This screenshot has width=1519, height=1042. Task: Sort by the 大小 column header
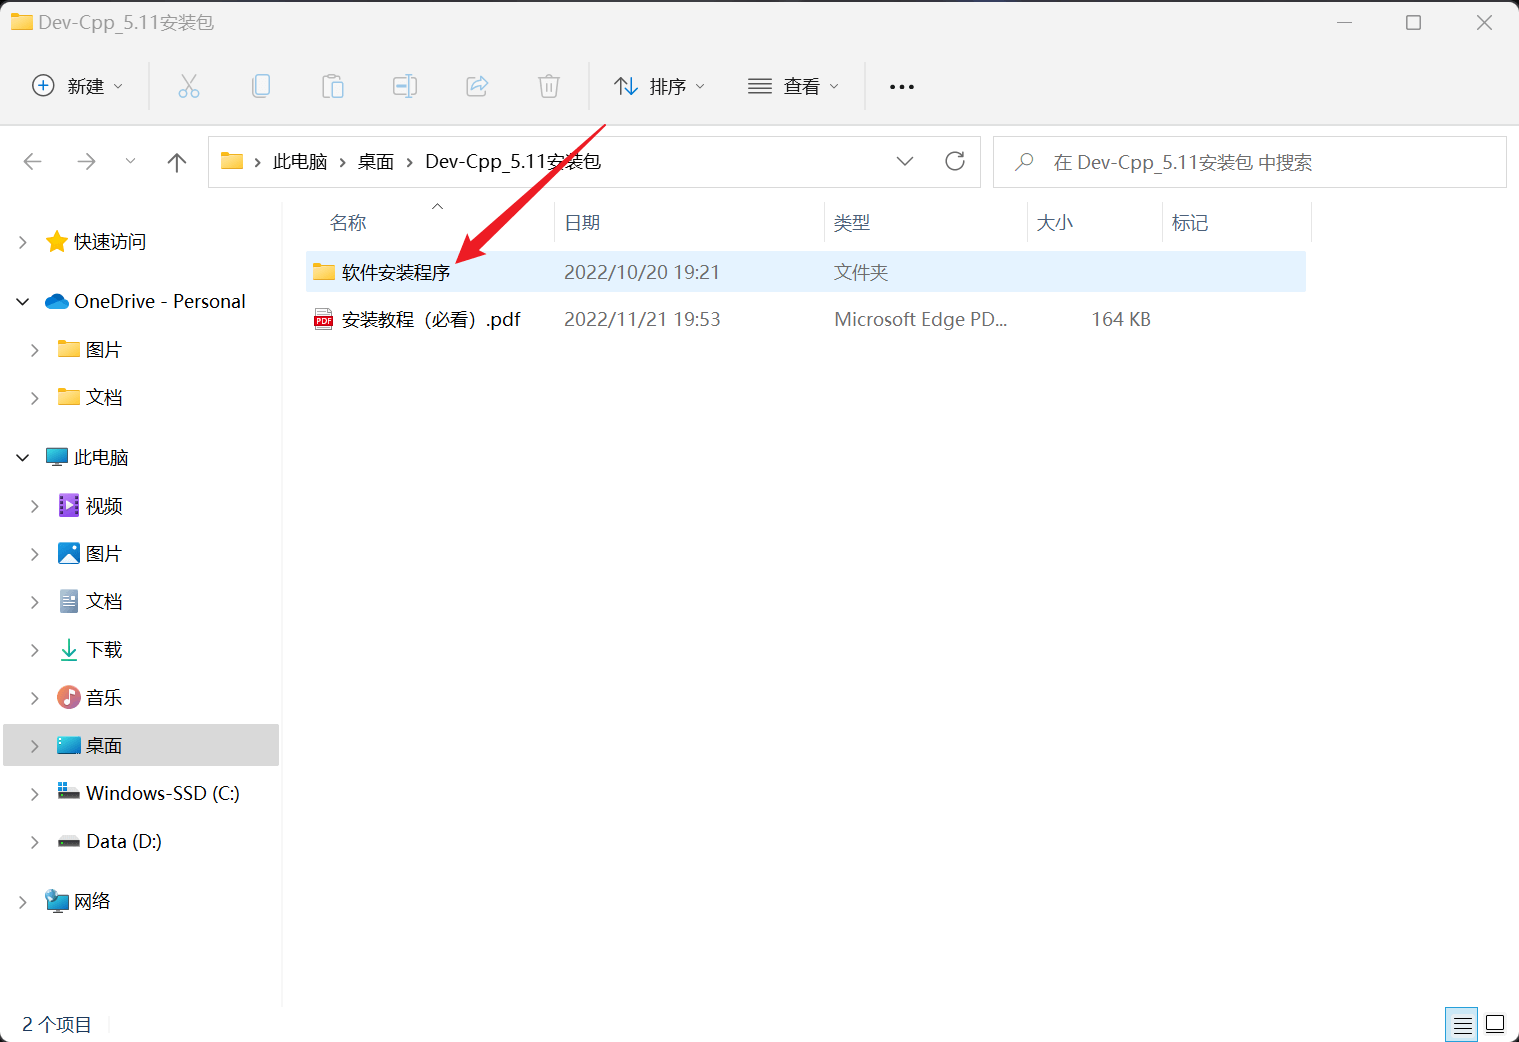(1055, 222)
